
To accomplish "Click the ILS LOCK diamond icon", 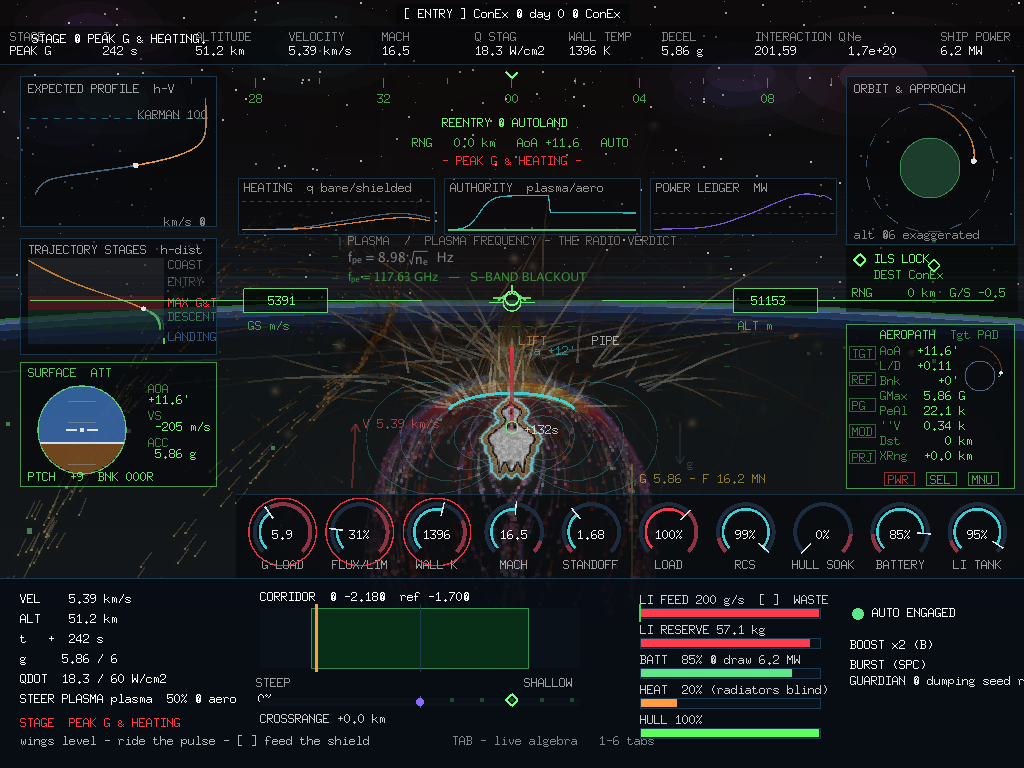I will coord(859,259).
